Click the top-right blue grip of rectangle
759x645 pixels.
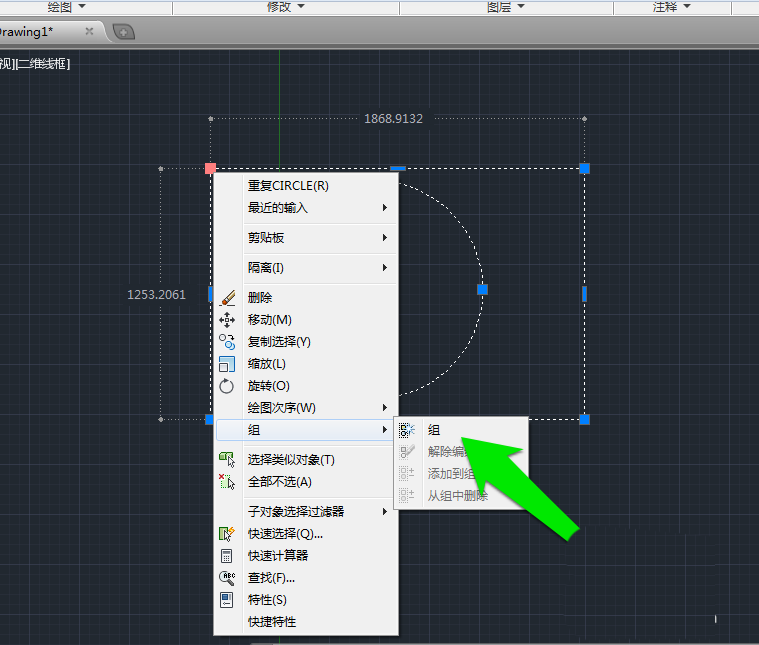(x=584, y=169)
